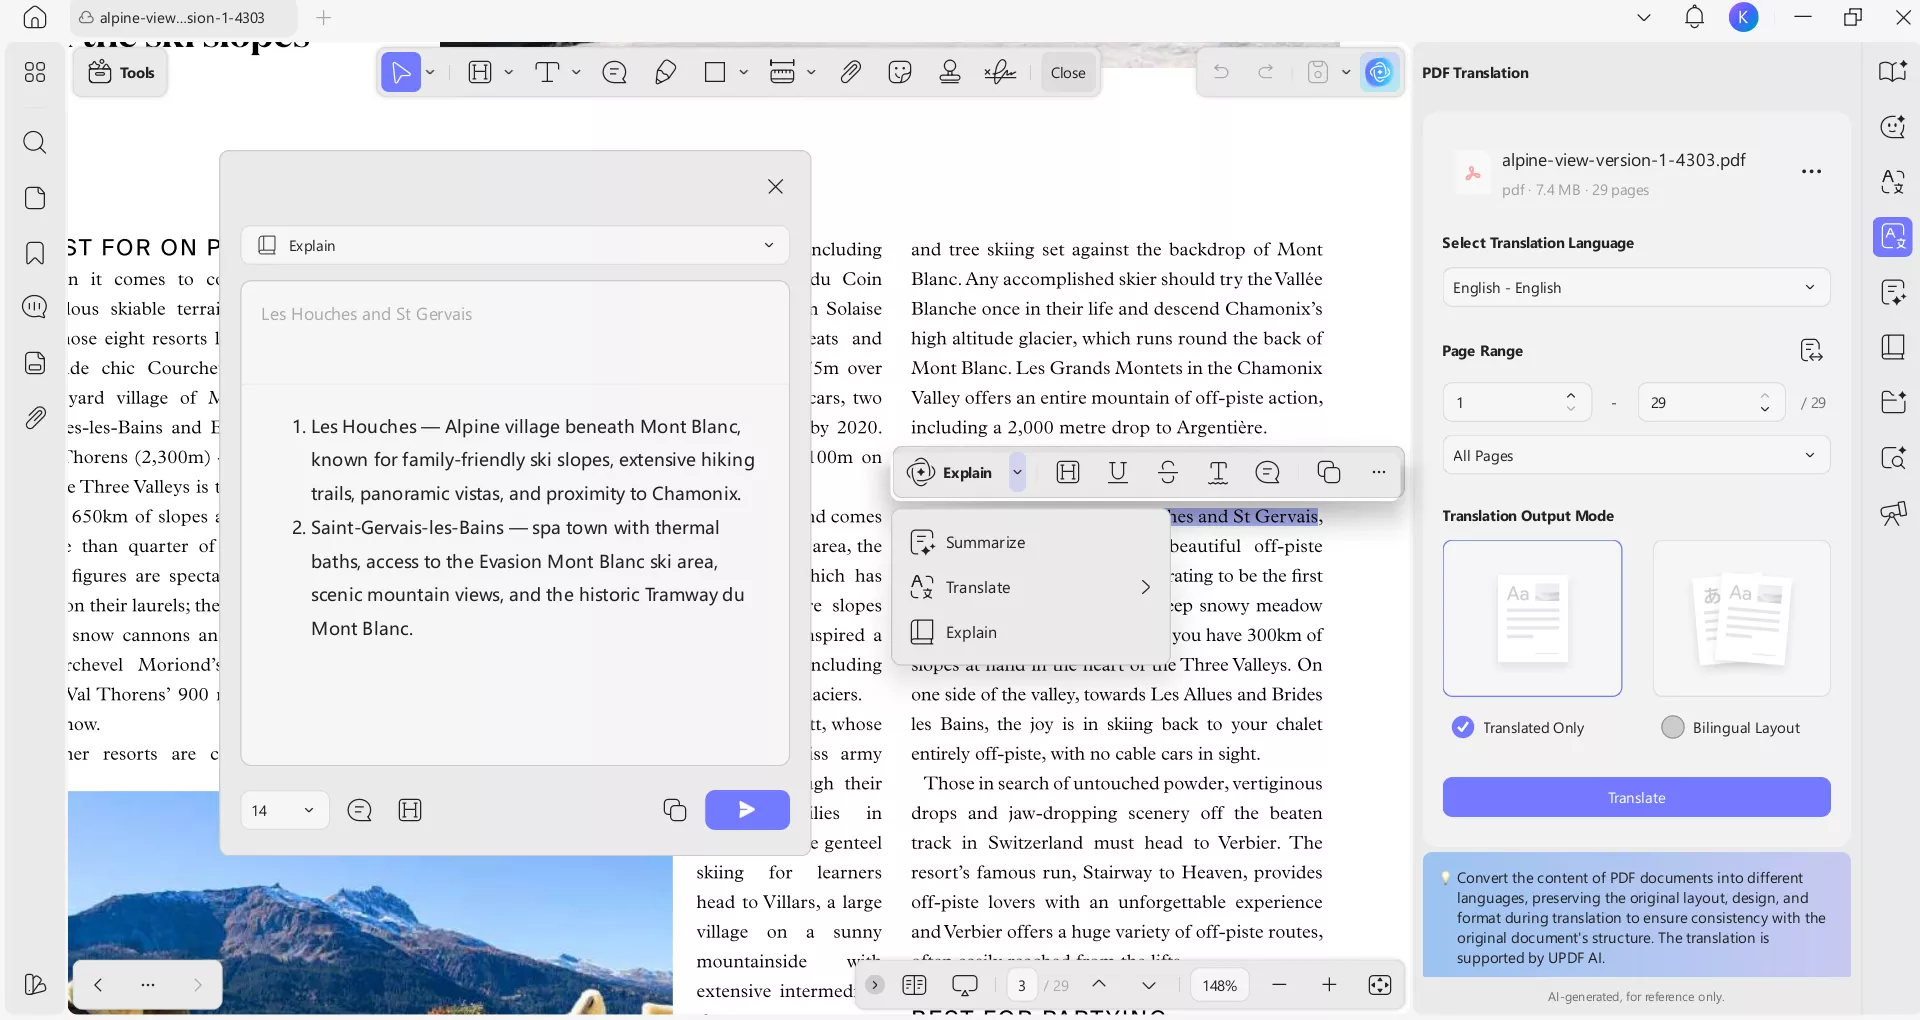
Task: Select the Bilingual Layout output mode
Action: tap(1673, 728)
